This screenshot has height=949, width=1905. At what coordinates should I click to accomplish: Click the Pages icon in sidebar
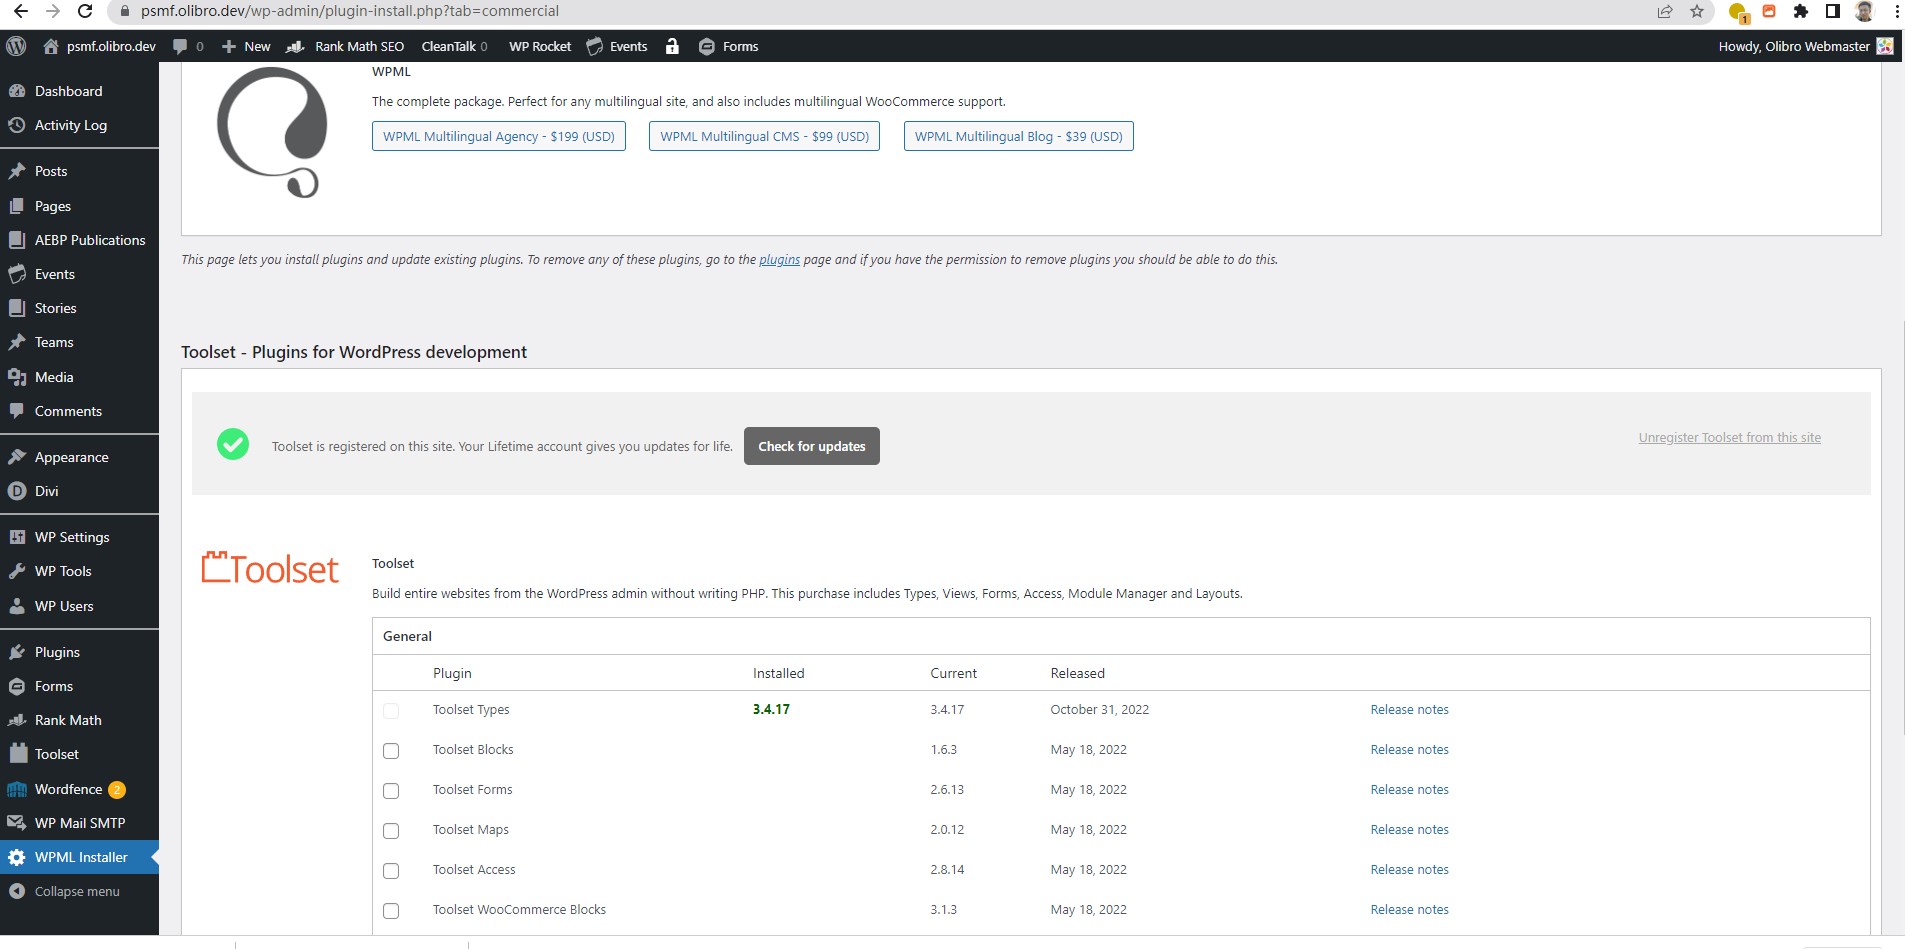click(17, 206)
